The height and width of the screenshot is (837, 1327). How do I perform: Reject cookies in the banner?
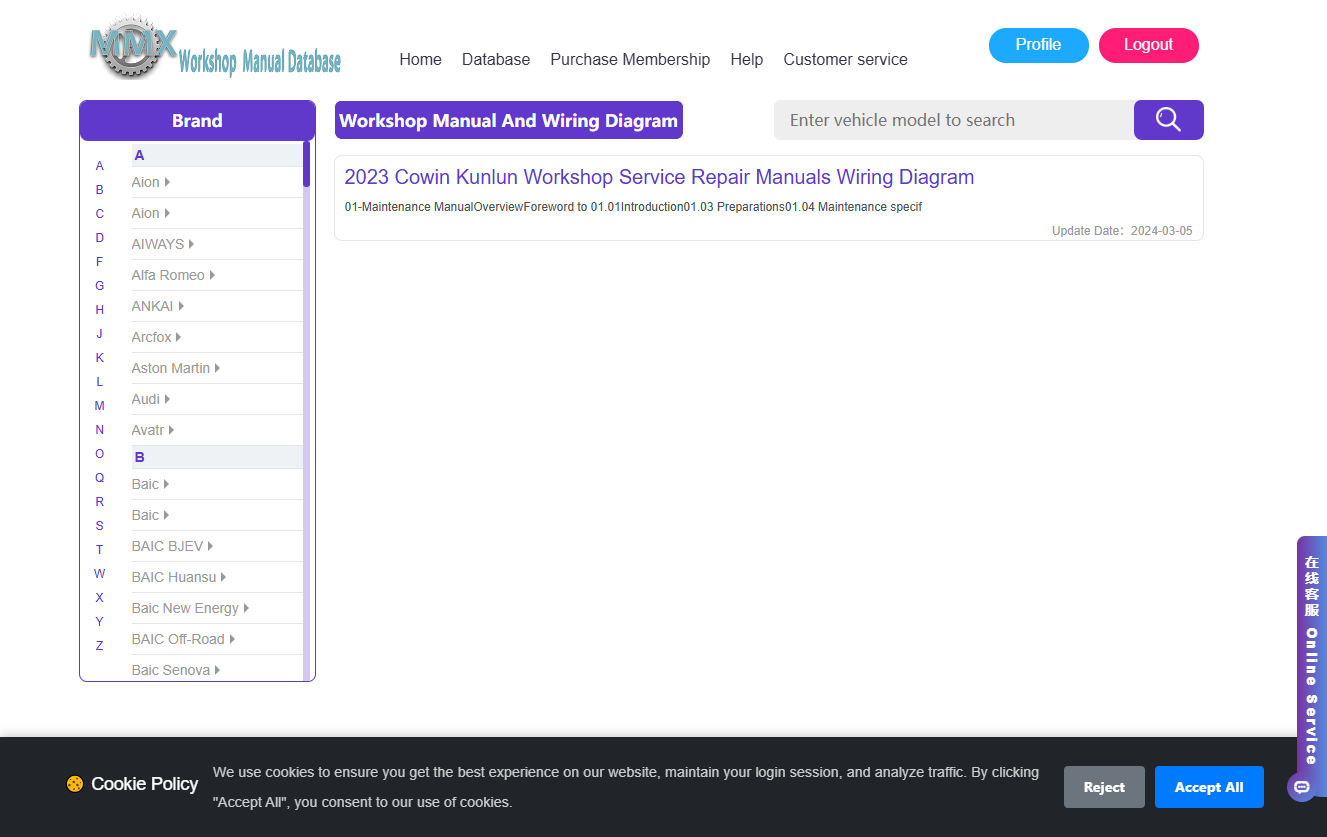point(1104,787)
